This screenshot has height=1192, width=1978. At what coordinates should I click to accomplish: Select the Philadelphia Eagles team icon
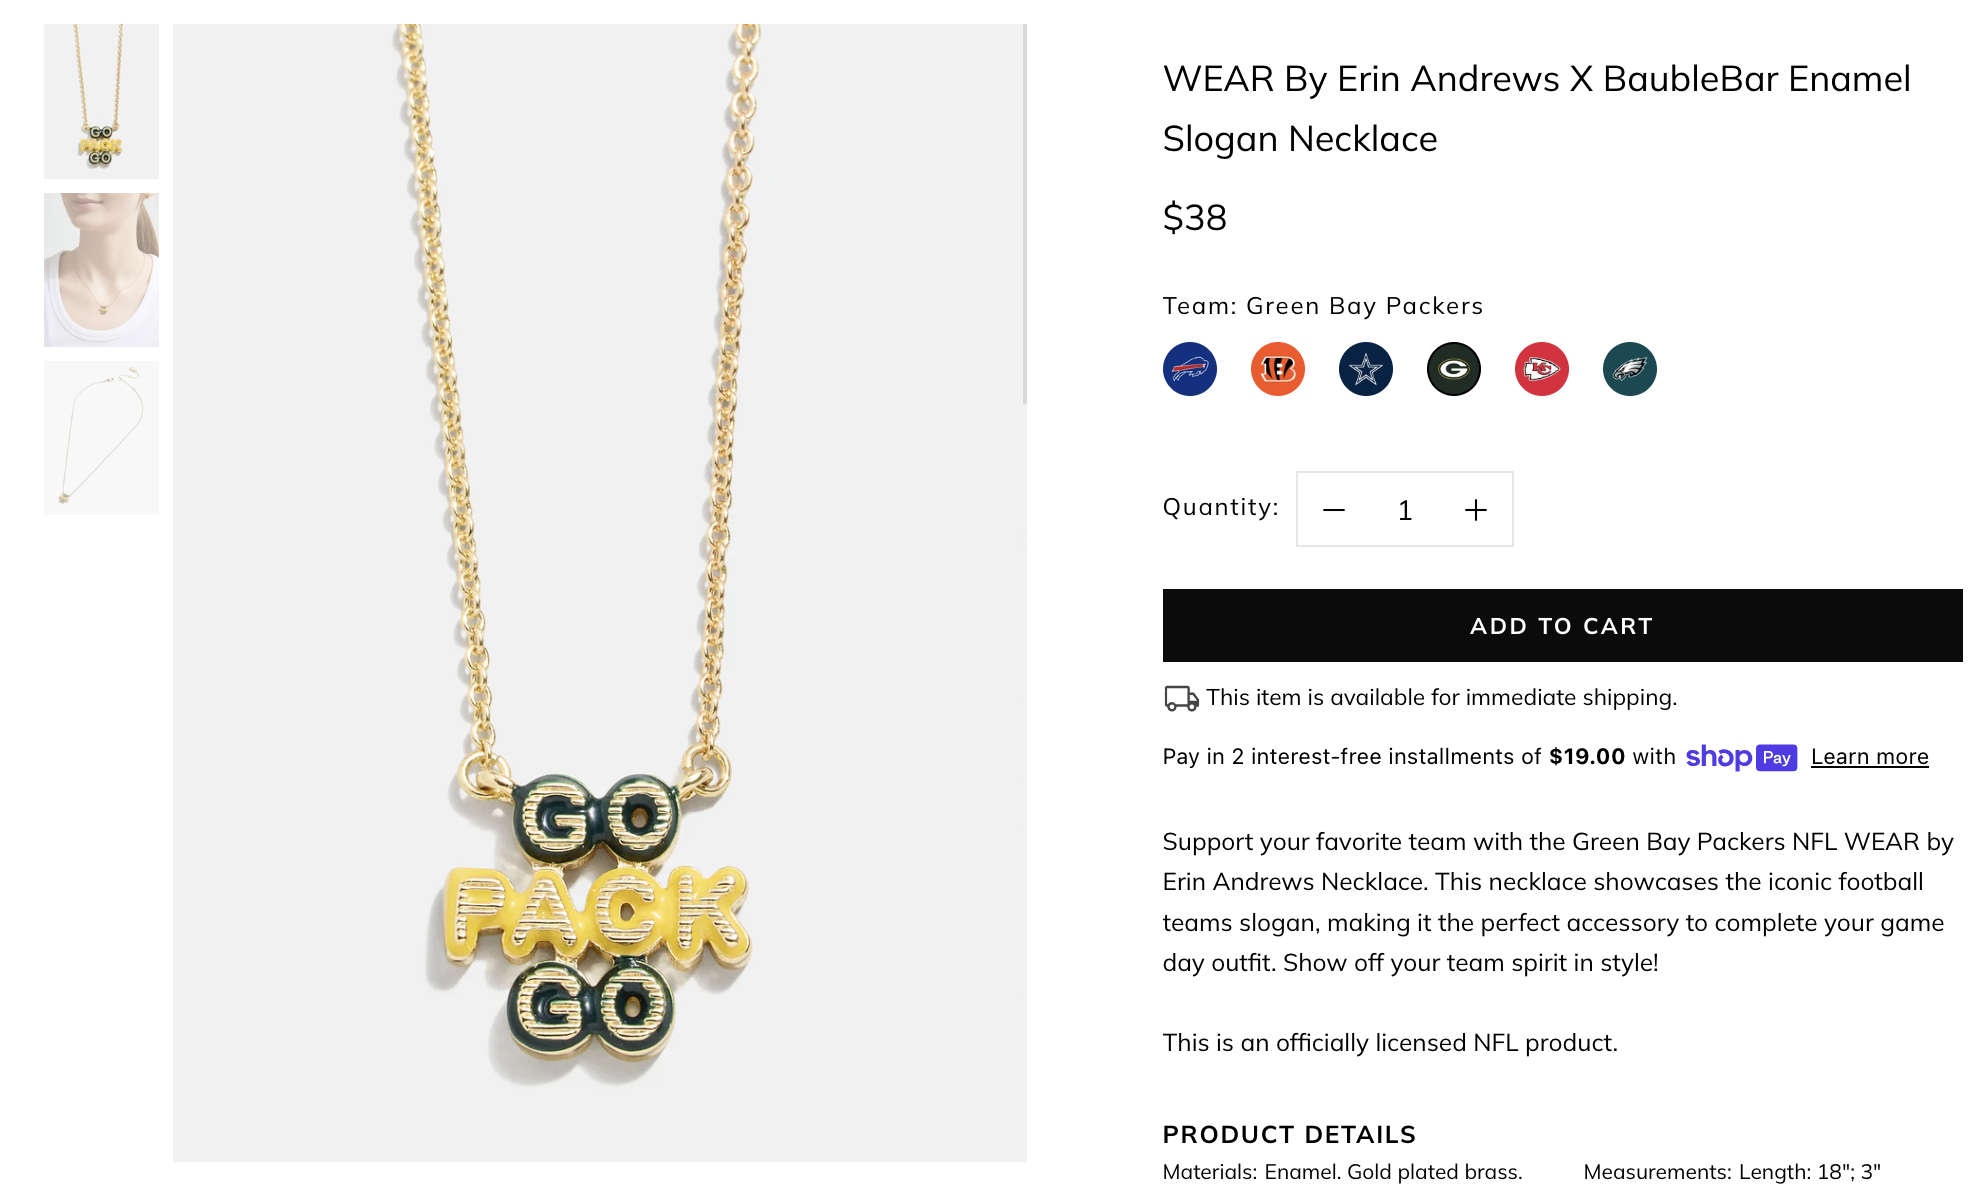(1629, 369)
